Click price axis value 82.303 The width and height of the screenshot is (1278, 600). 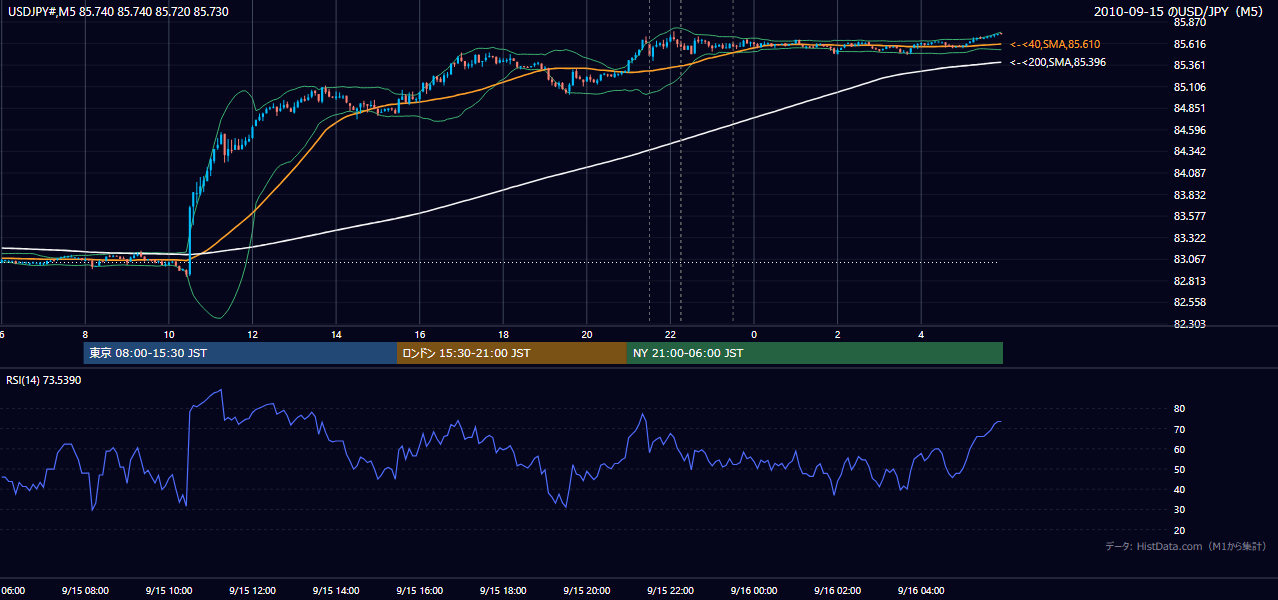click(1189, 324)
